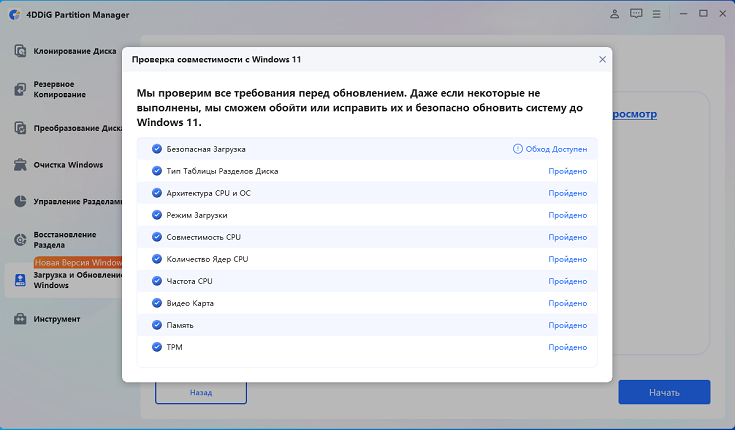Click the Режим Загрузки label
Image resolution: width=735 pixels, height=430 pixels.
pos(197,215)
